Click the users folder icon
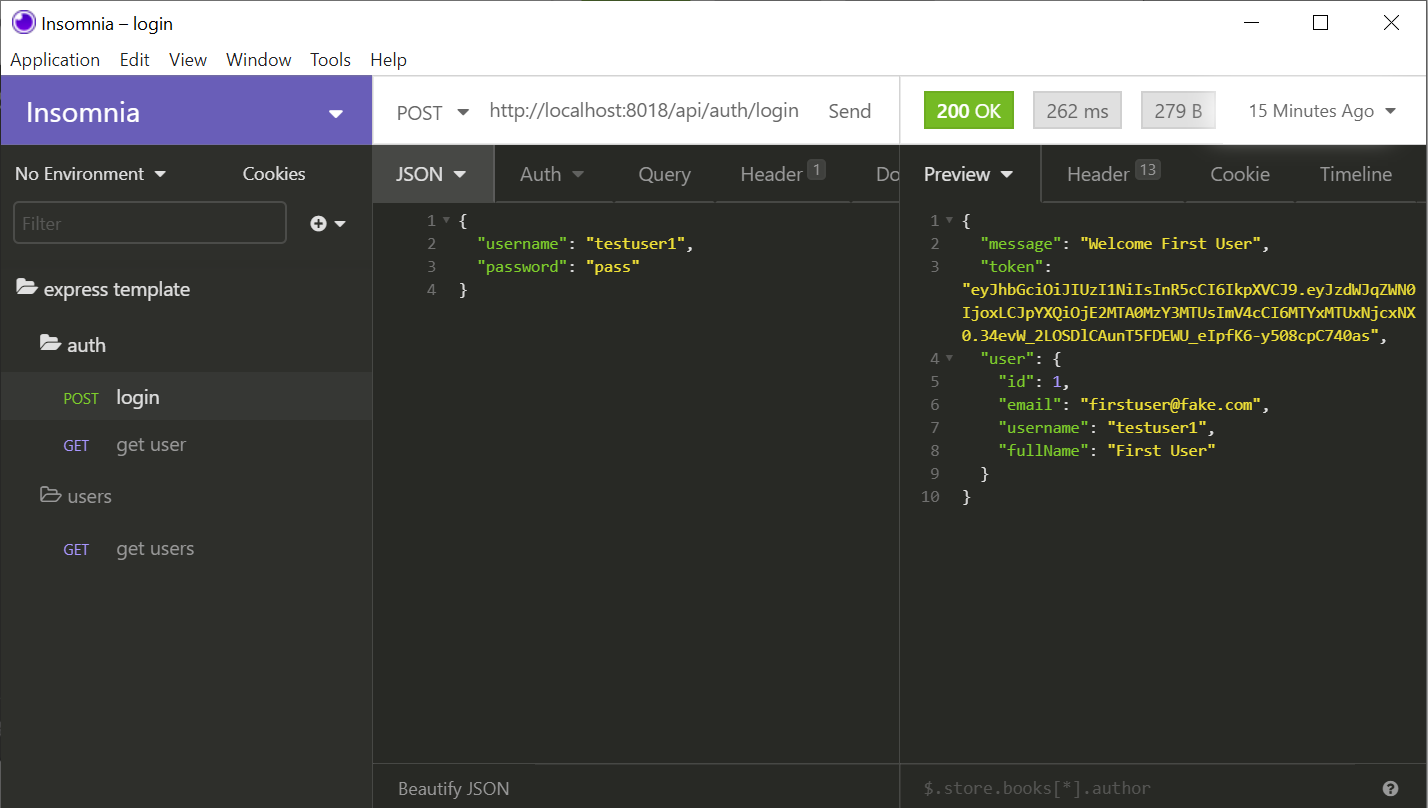Image resolution: width=1428 pixels, height=808 pixels. [50, 495]
